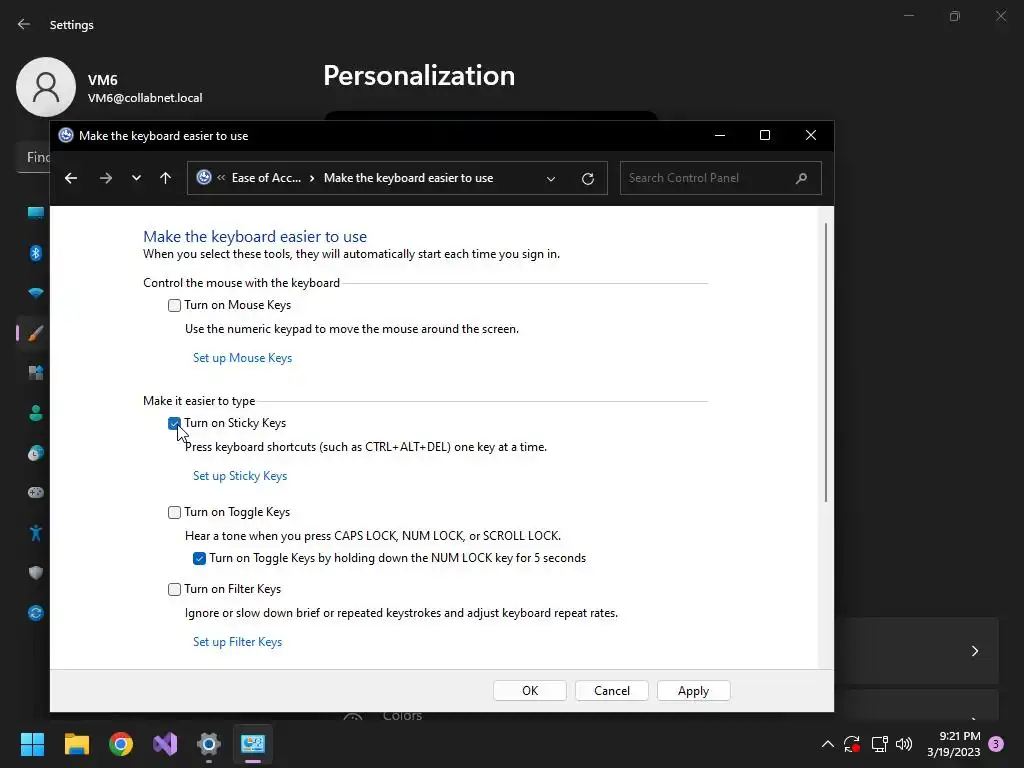Viewport: 1024px width, 768px height.
Task: Close the keyboard settings Control Panel window
Action: [x=810, y=135]
